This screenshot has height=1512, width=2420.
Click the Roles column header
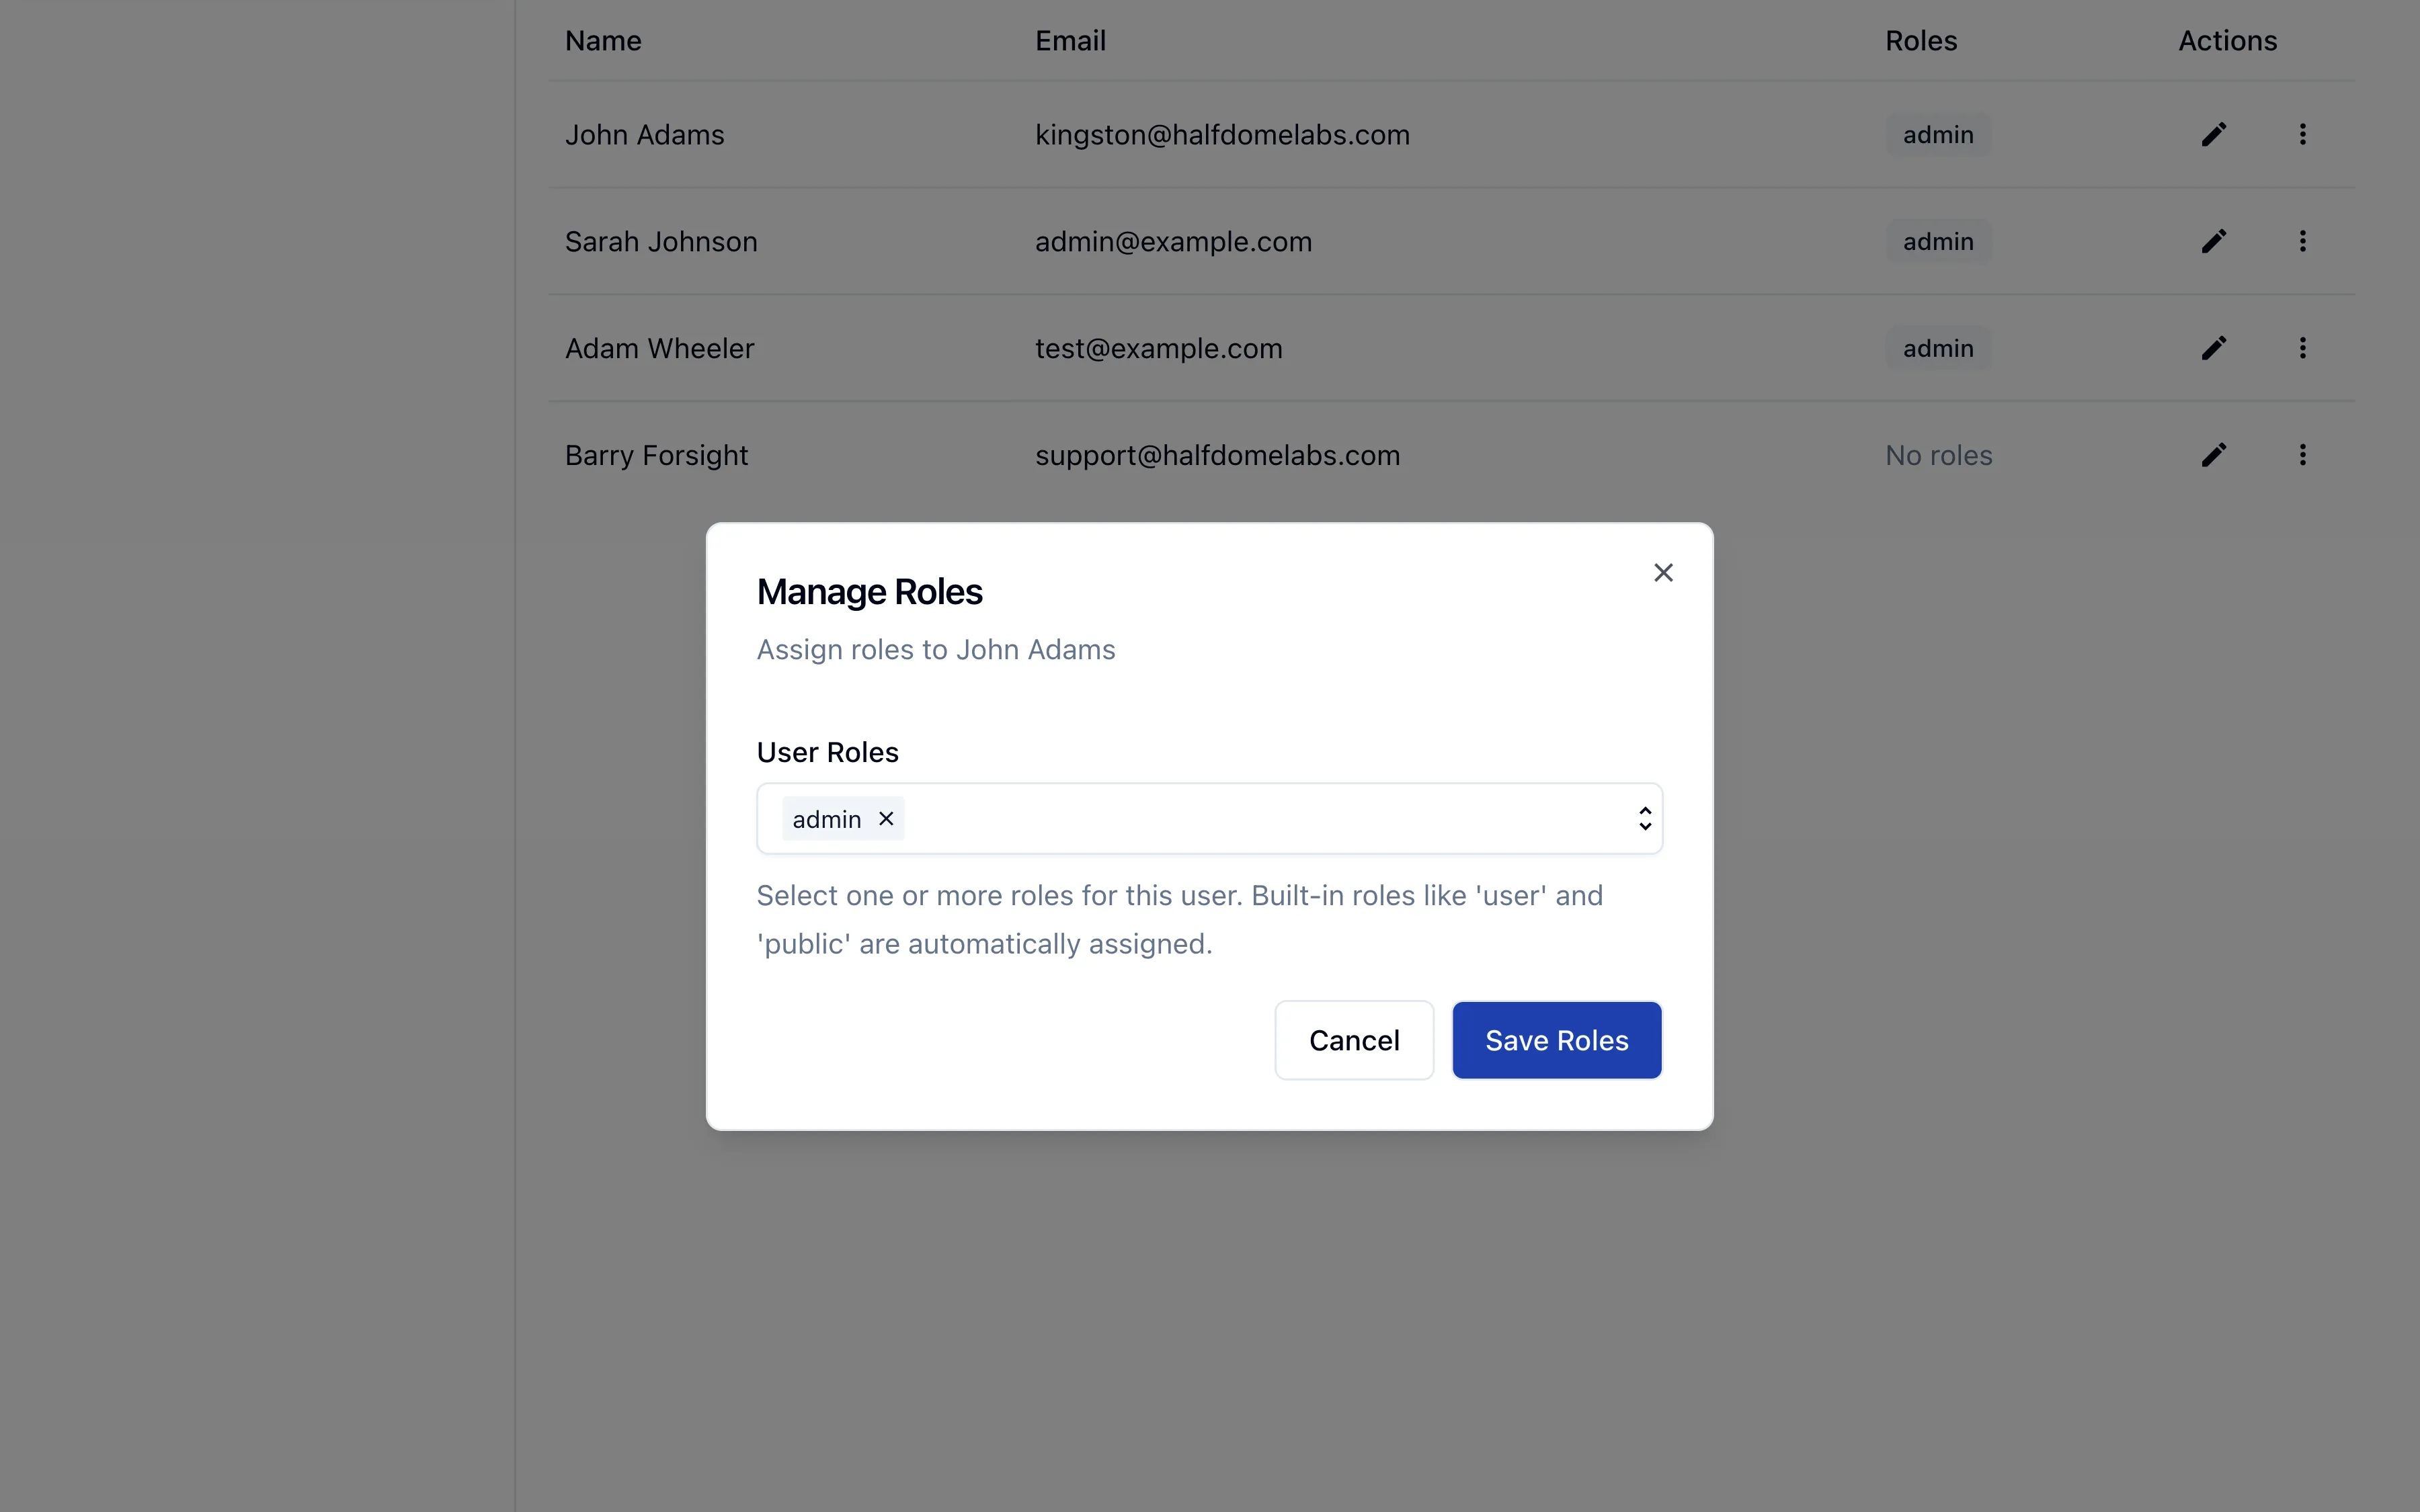click(1920, 41)
